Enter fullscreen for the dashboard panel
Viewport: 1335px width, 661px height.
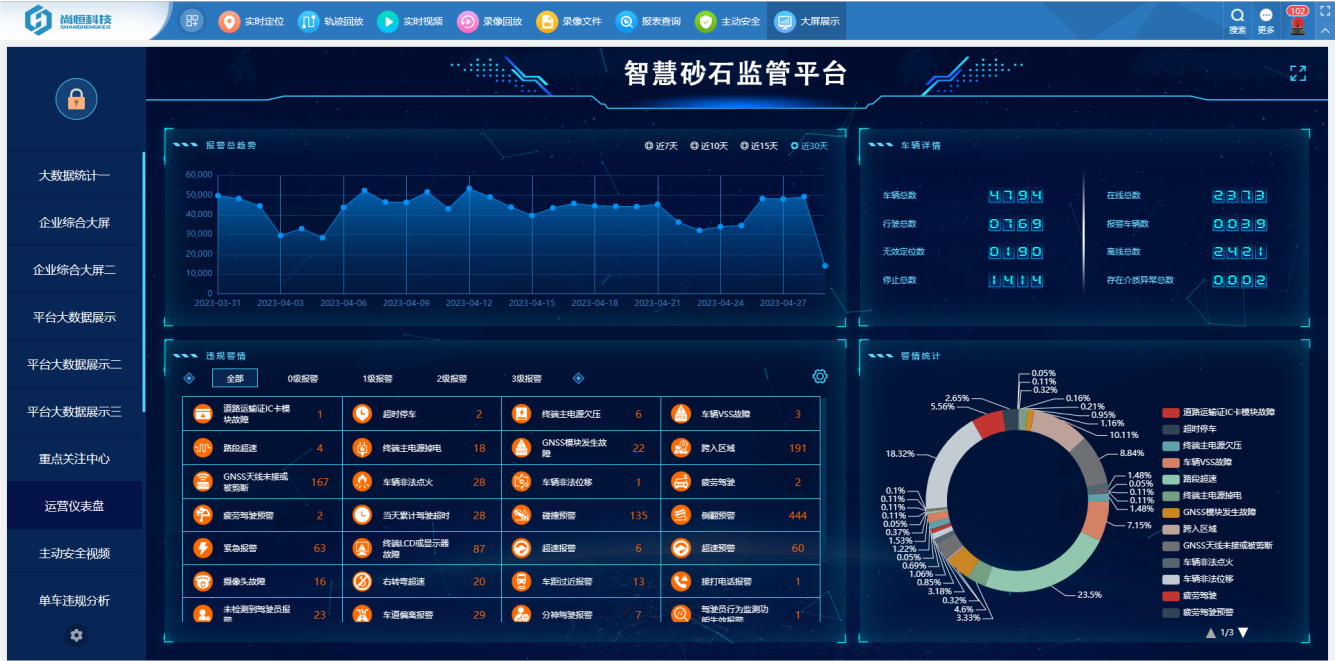pos(1297,73)
